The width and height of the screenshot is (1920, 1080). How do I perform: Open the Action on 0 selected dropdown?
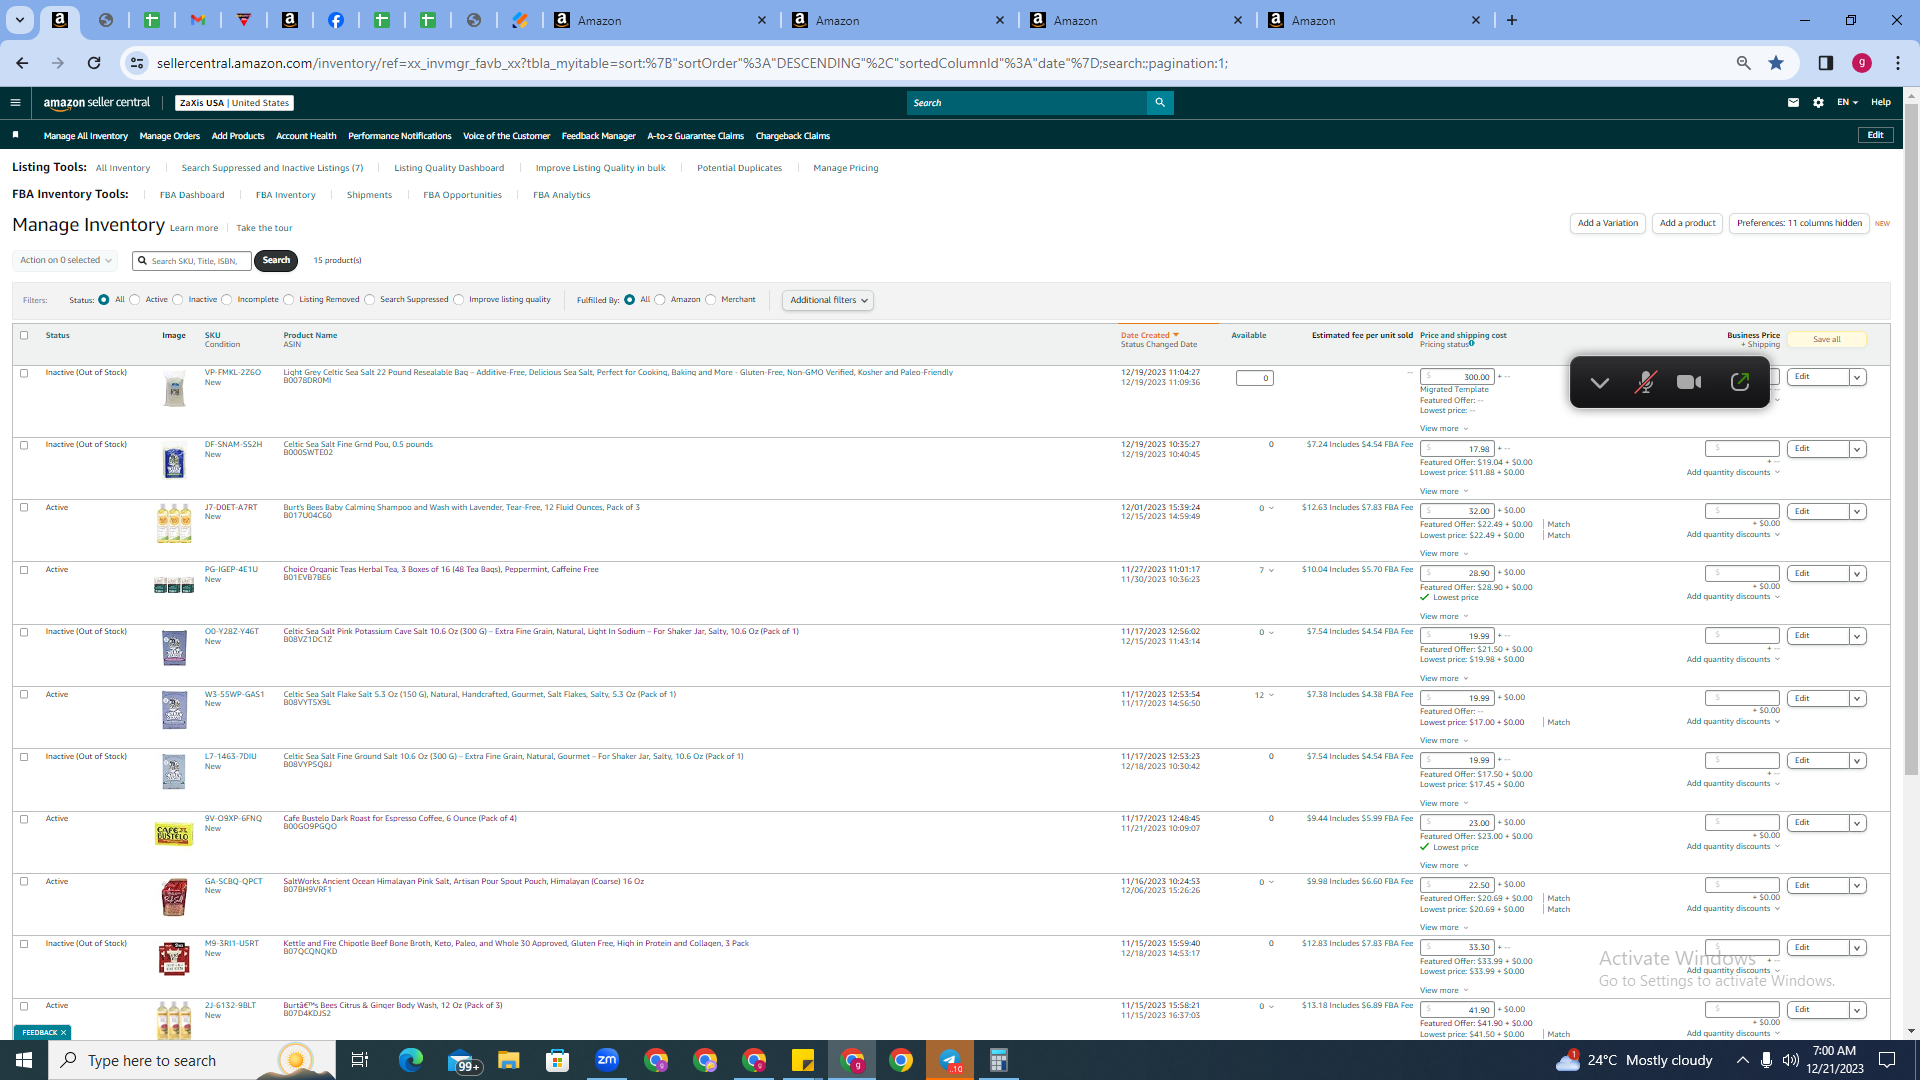point(65,261)
